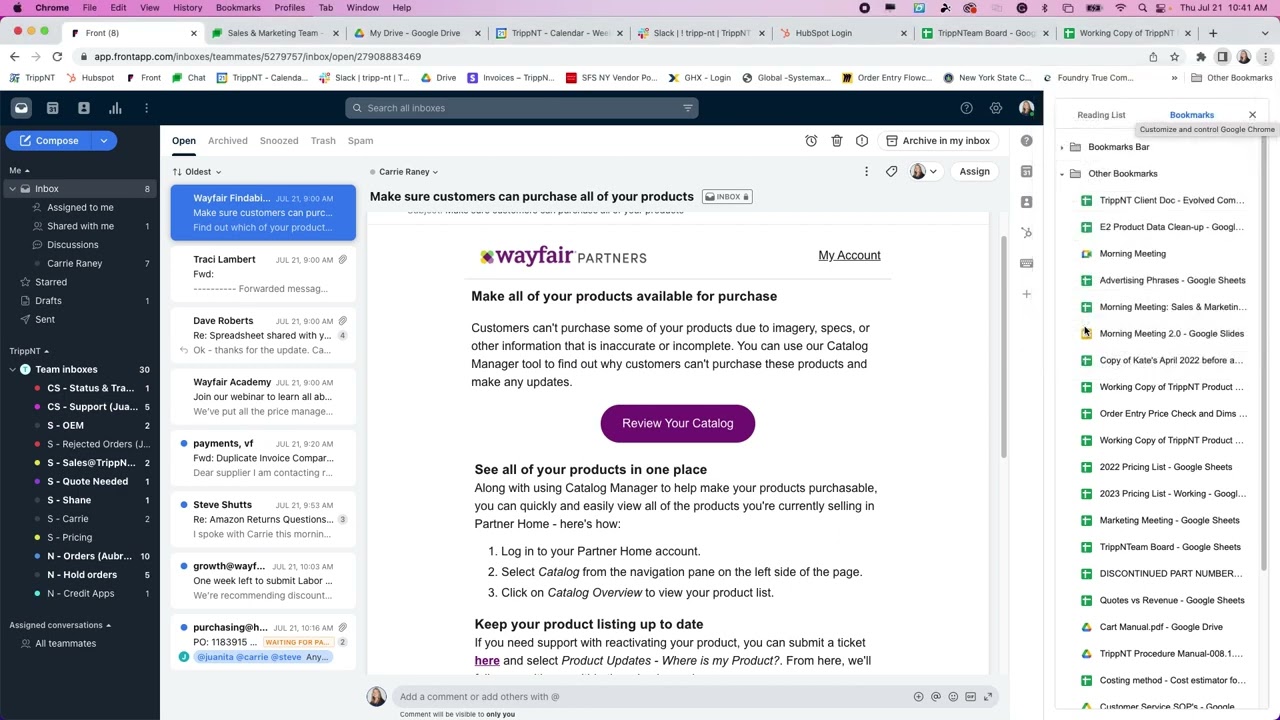1280x720 pixels.
Task: Click the Compose button
Action: (x=49, y=141)
